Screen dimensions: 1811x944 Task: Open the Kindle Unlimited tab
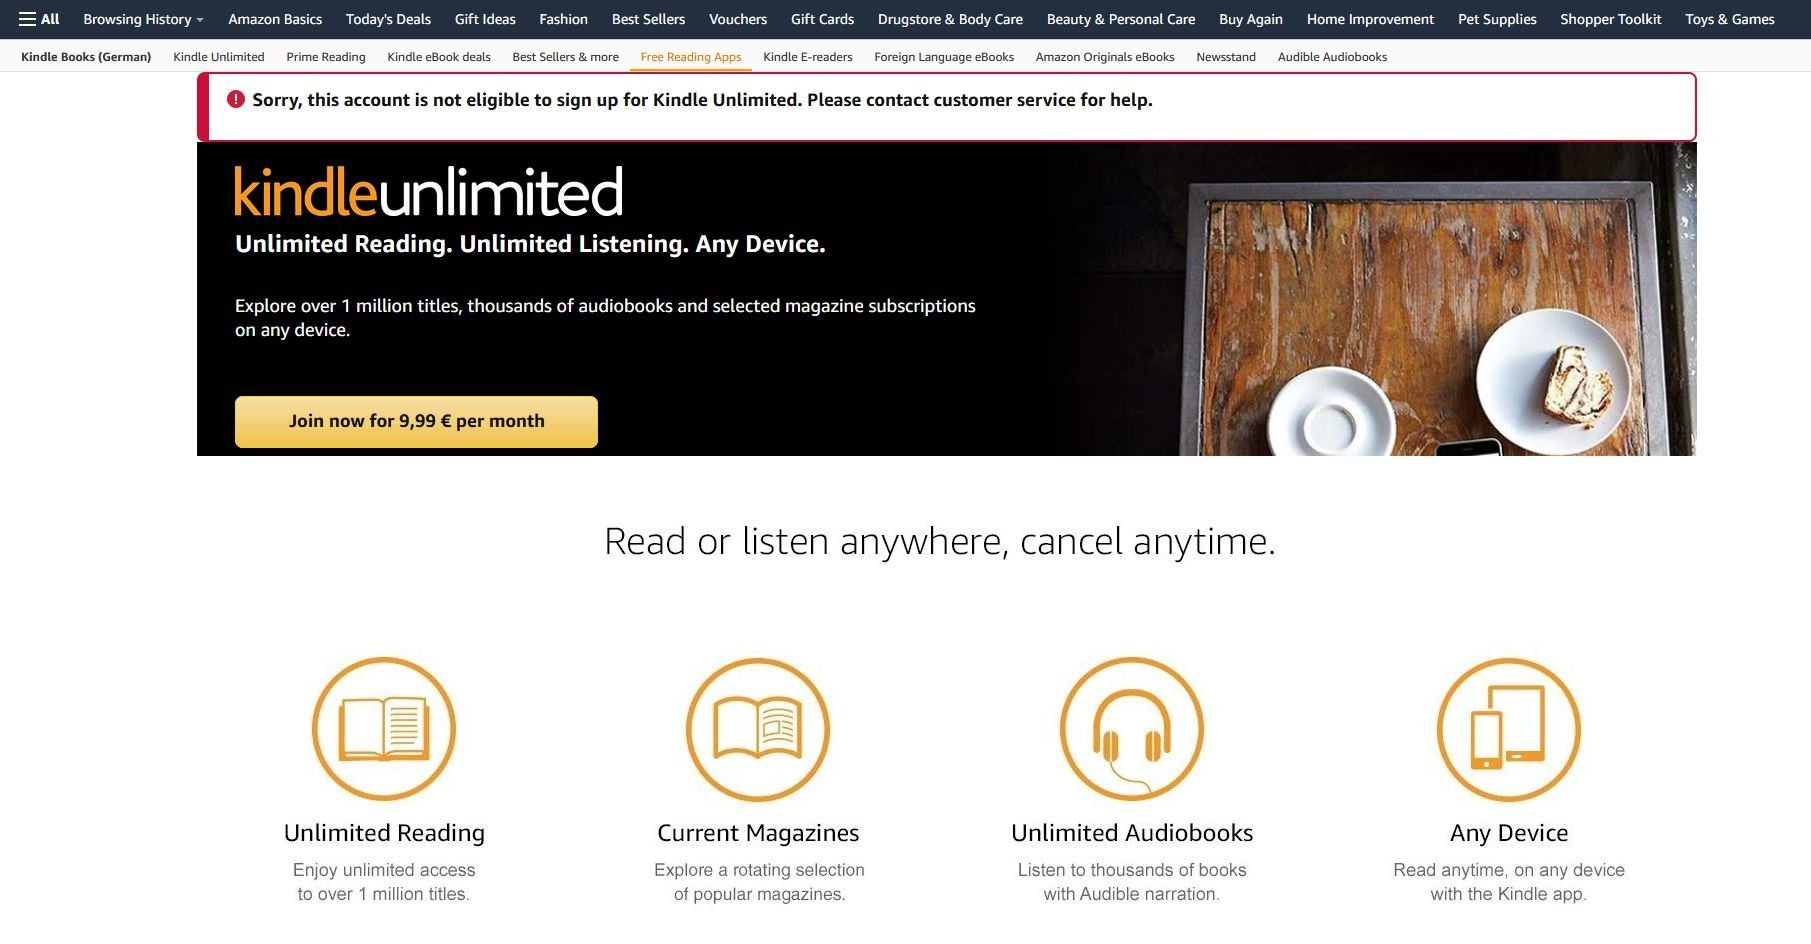tap(218, 57)
